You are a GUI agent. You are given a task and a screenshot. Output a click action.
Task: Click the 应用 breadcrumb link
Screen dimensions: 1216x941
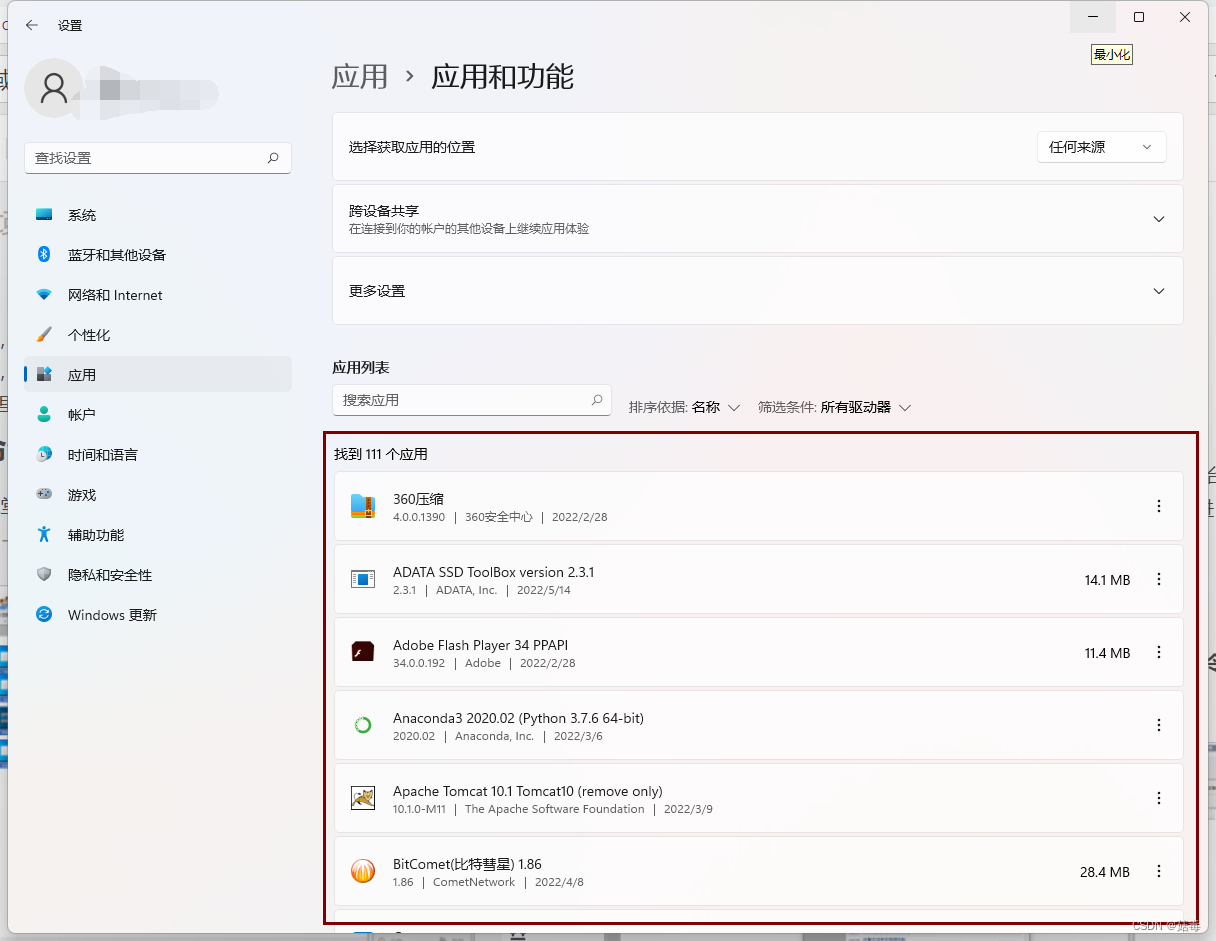point(360,77)
